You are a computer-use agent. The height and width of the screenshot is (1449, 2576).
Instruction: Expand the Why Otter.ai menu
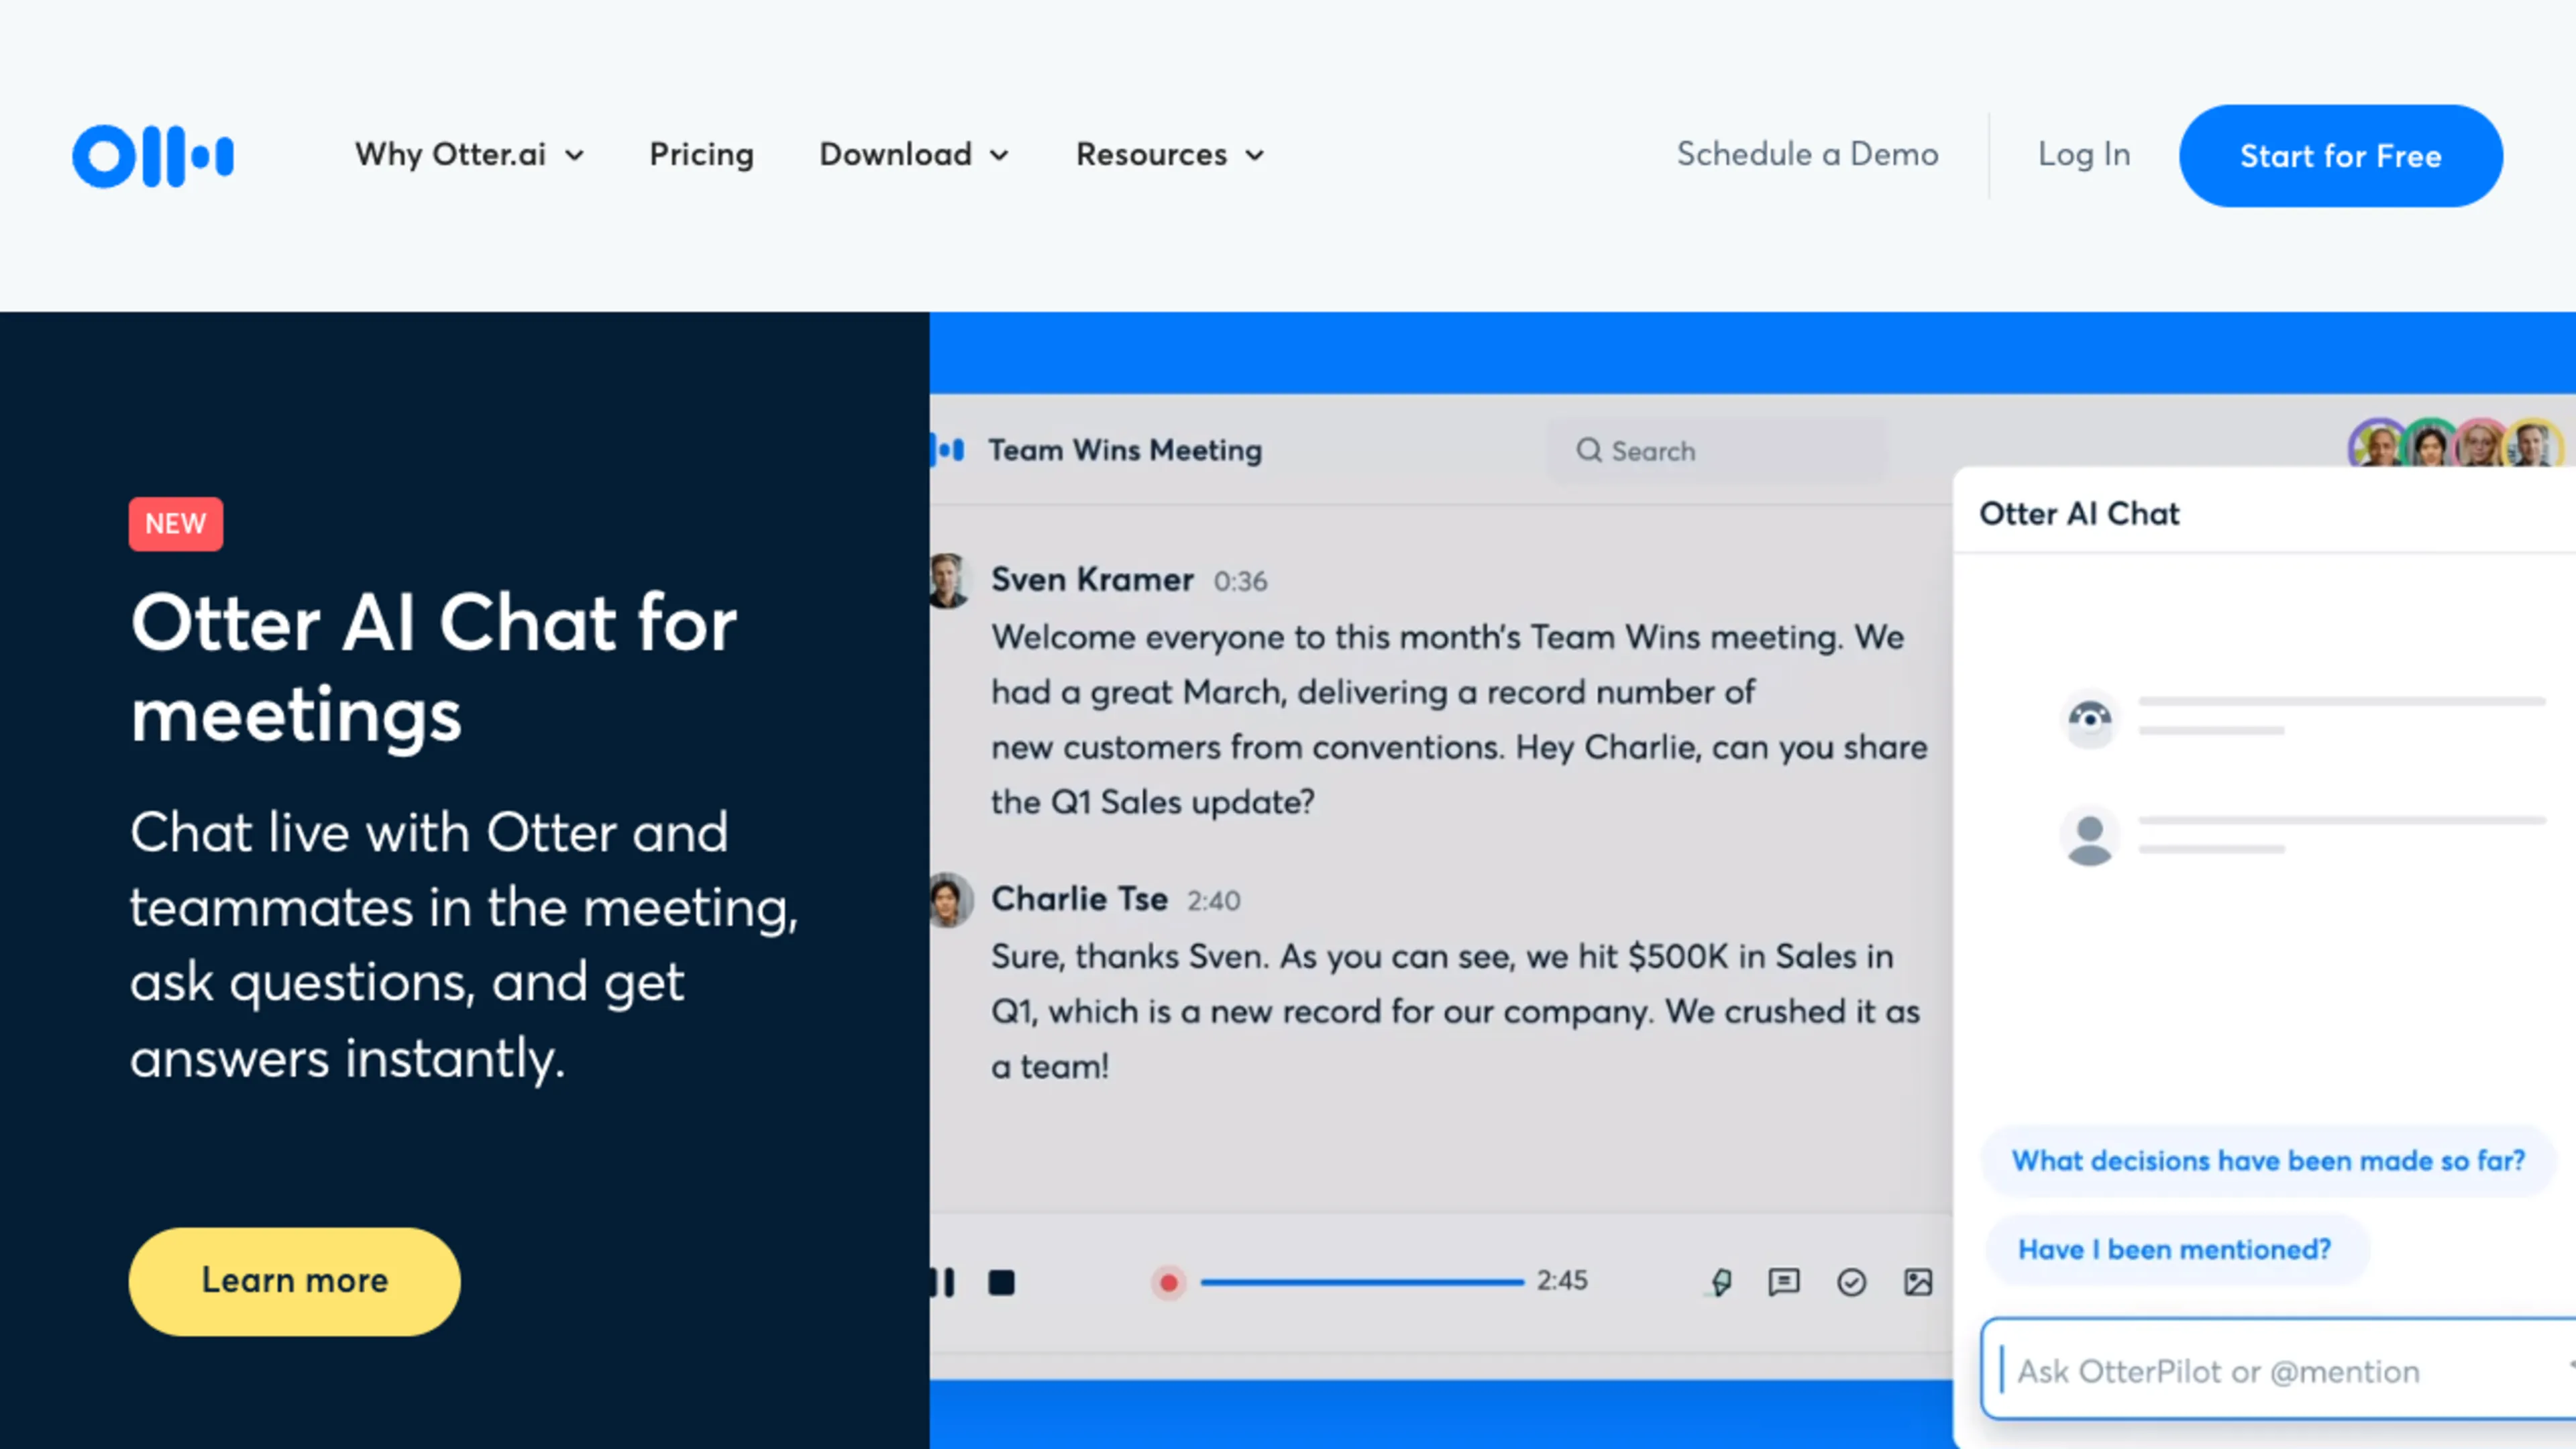click(x=469, y=155)
